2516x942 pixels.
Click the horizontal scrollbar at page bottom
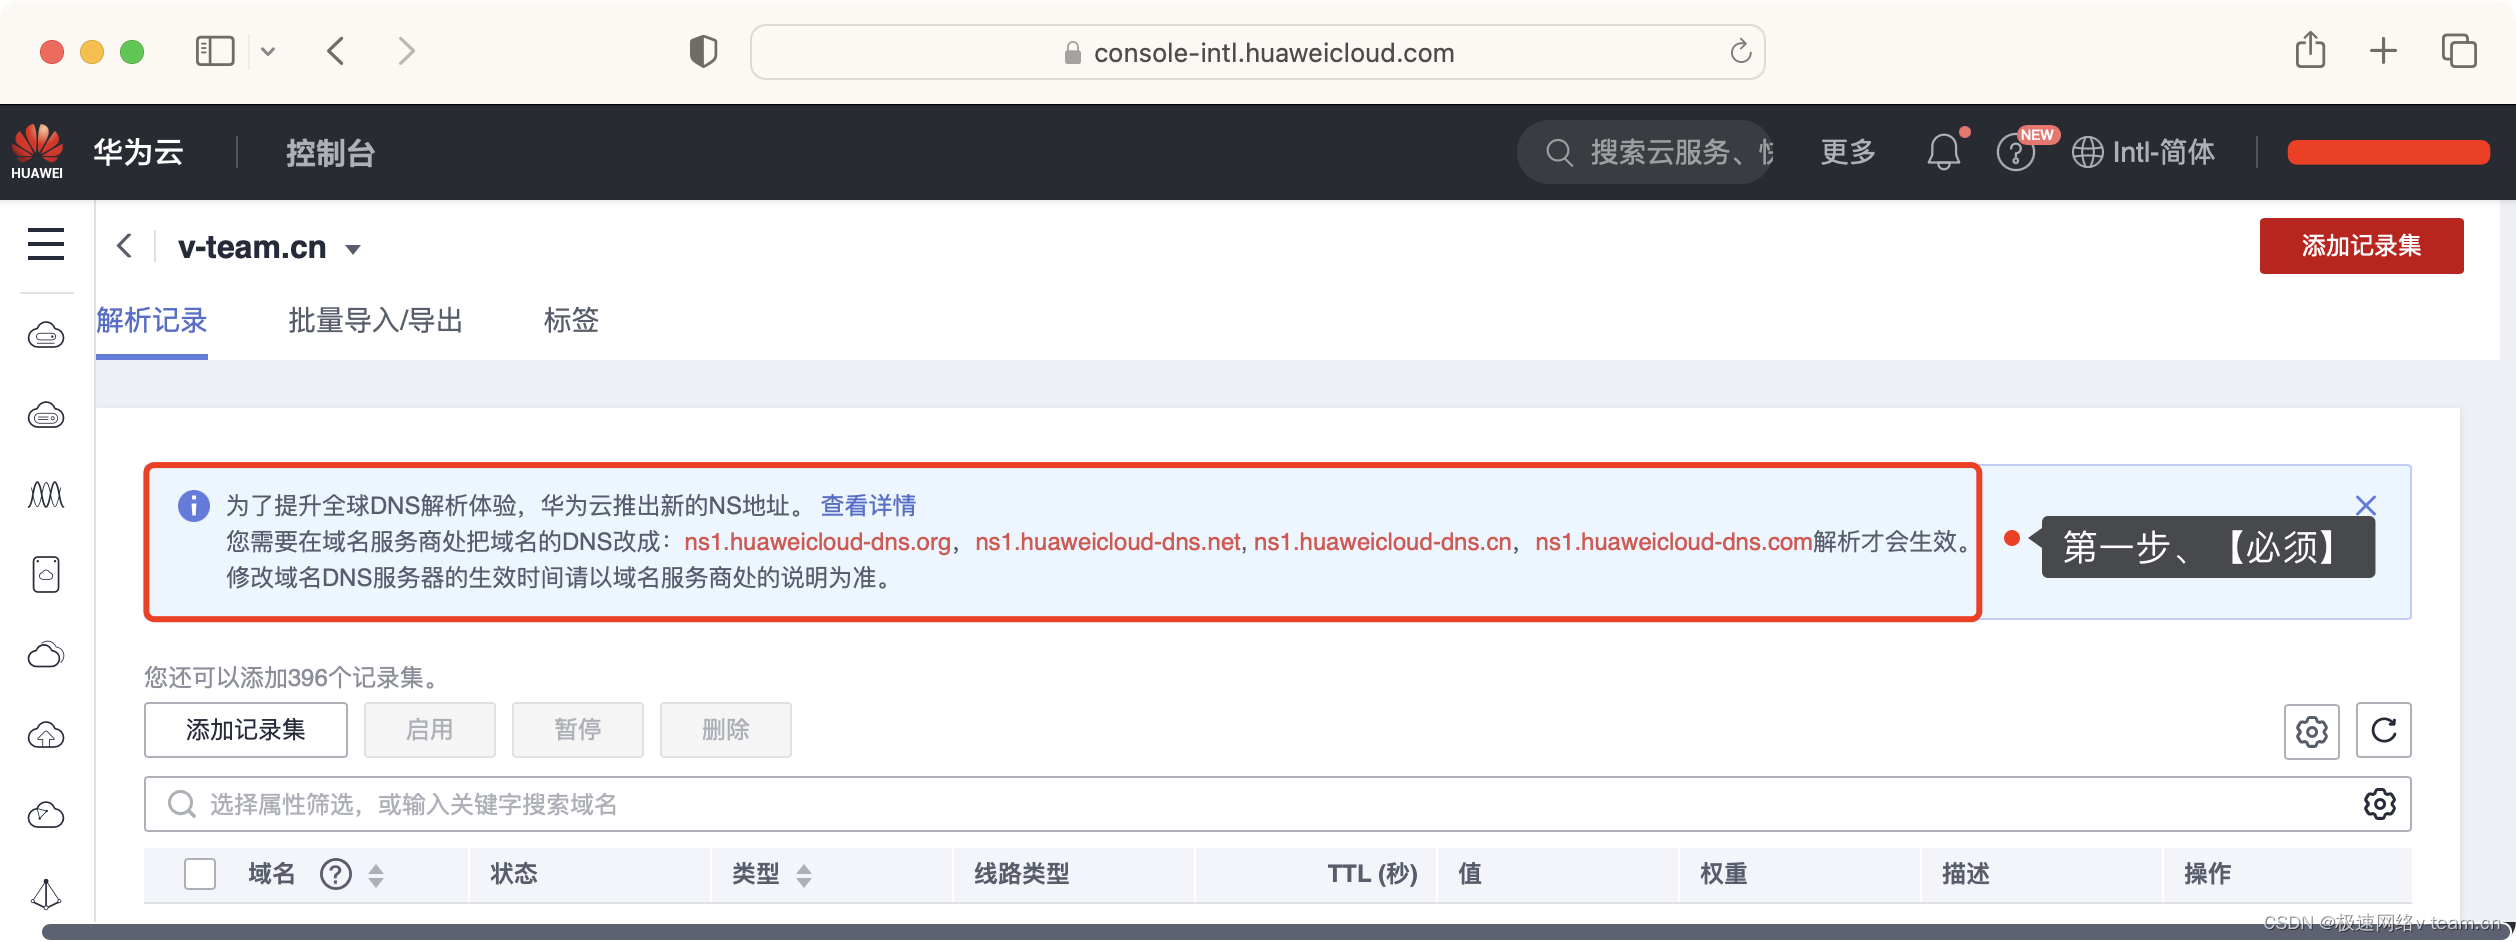pyautogui.click(x=1278, y=932)
